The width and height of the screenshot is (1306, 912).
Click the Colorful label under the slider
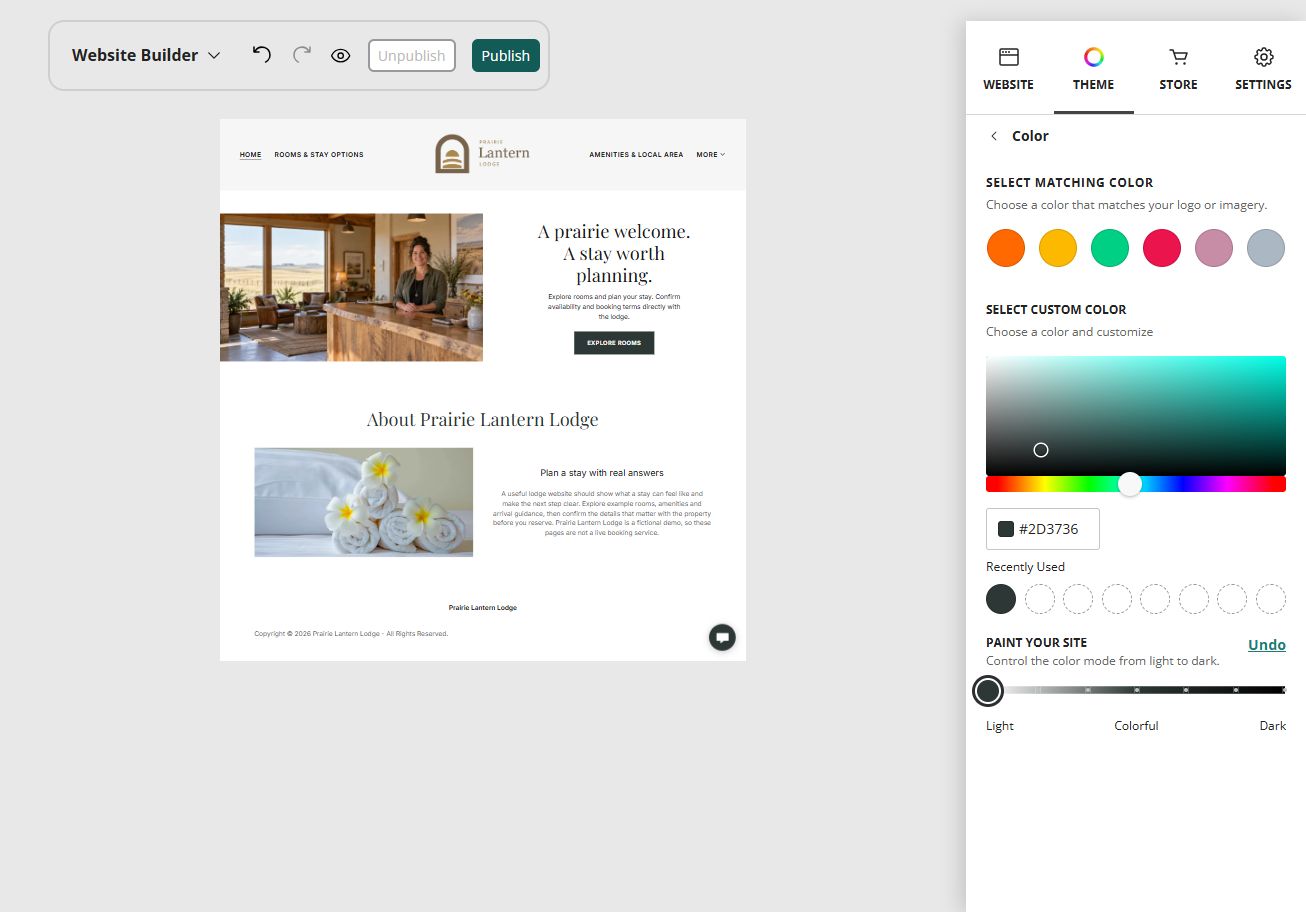click(1136, 726)
